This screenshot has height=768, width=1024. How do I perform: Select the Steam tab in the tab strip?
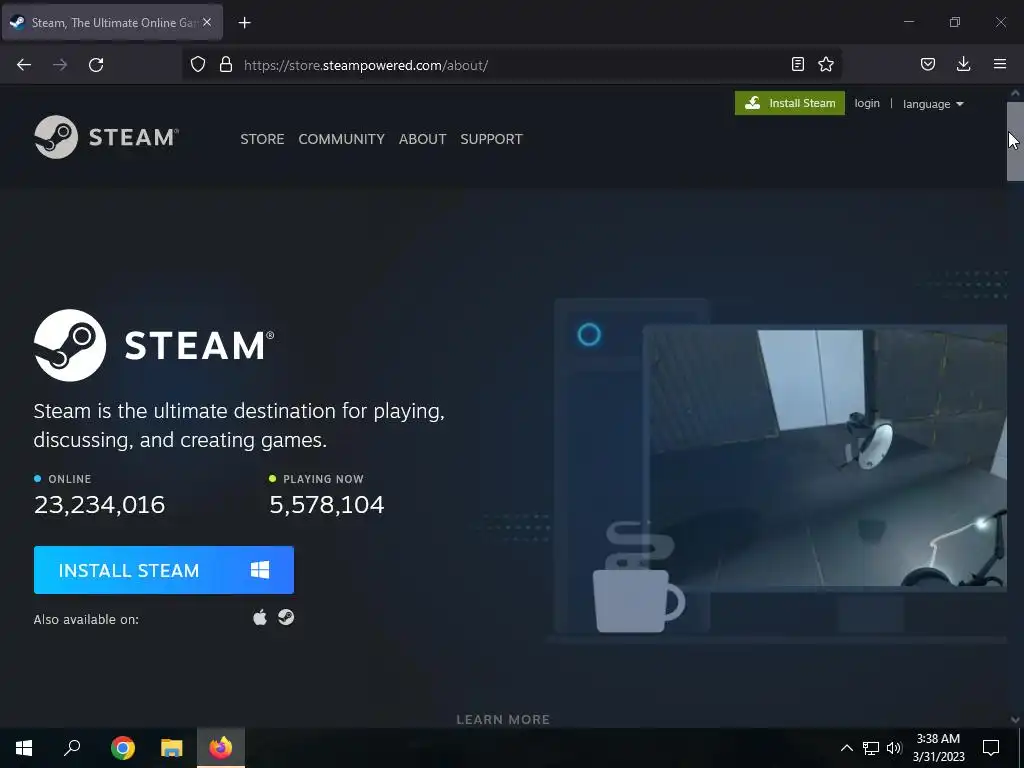tap(112, 23)
